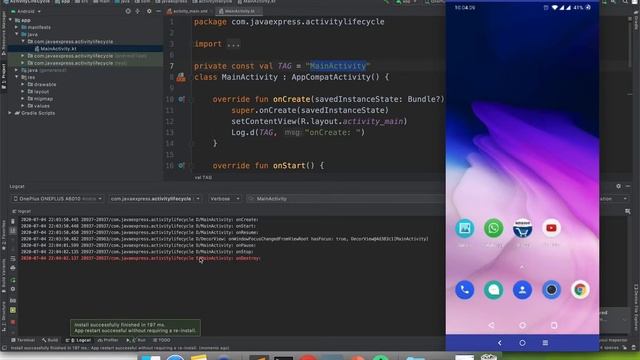Click mirror window menu icon in blue bar
The width and height of the screenshot is (640, 360).
click(545, 343)
